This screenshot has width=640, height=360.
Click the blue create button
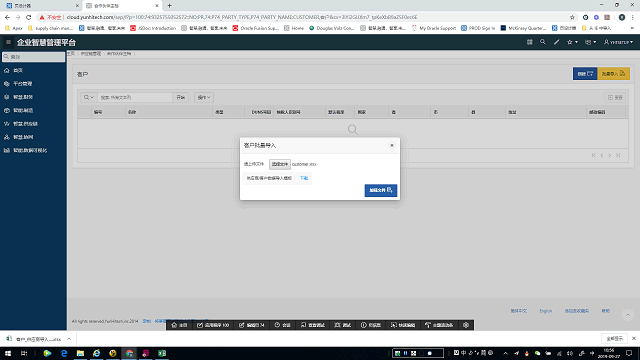[x=585, y=73]
